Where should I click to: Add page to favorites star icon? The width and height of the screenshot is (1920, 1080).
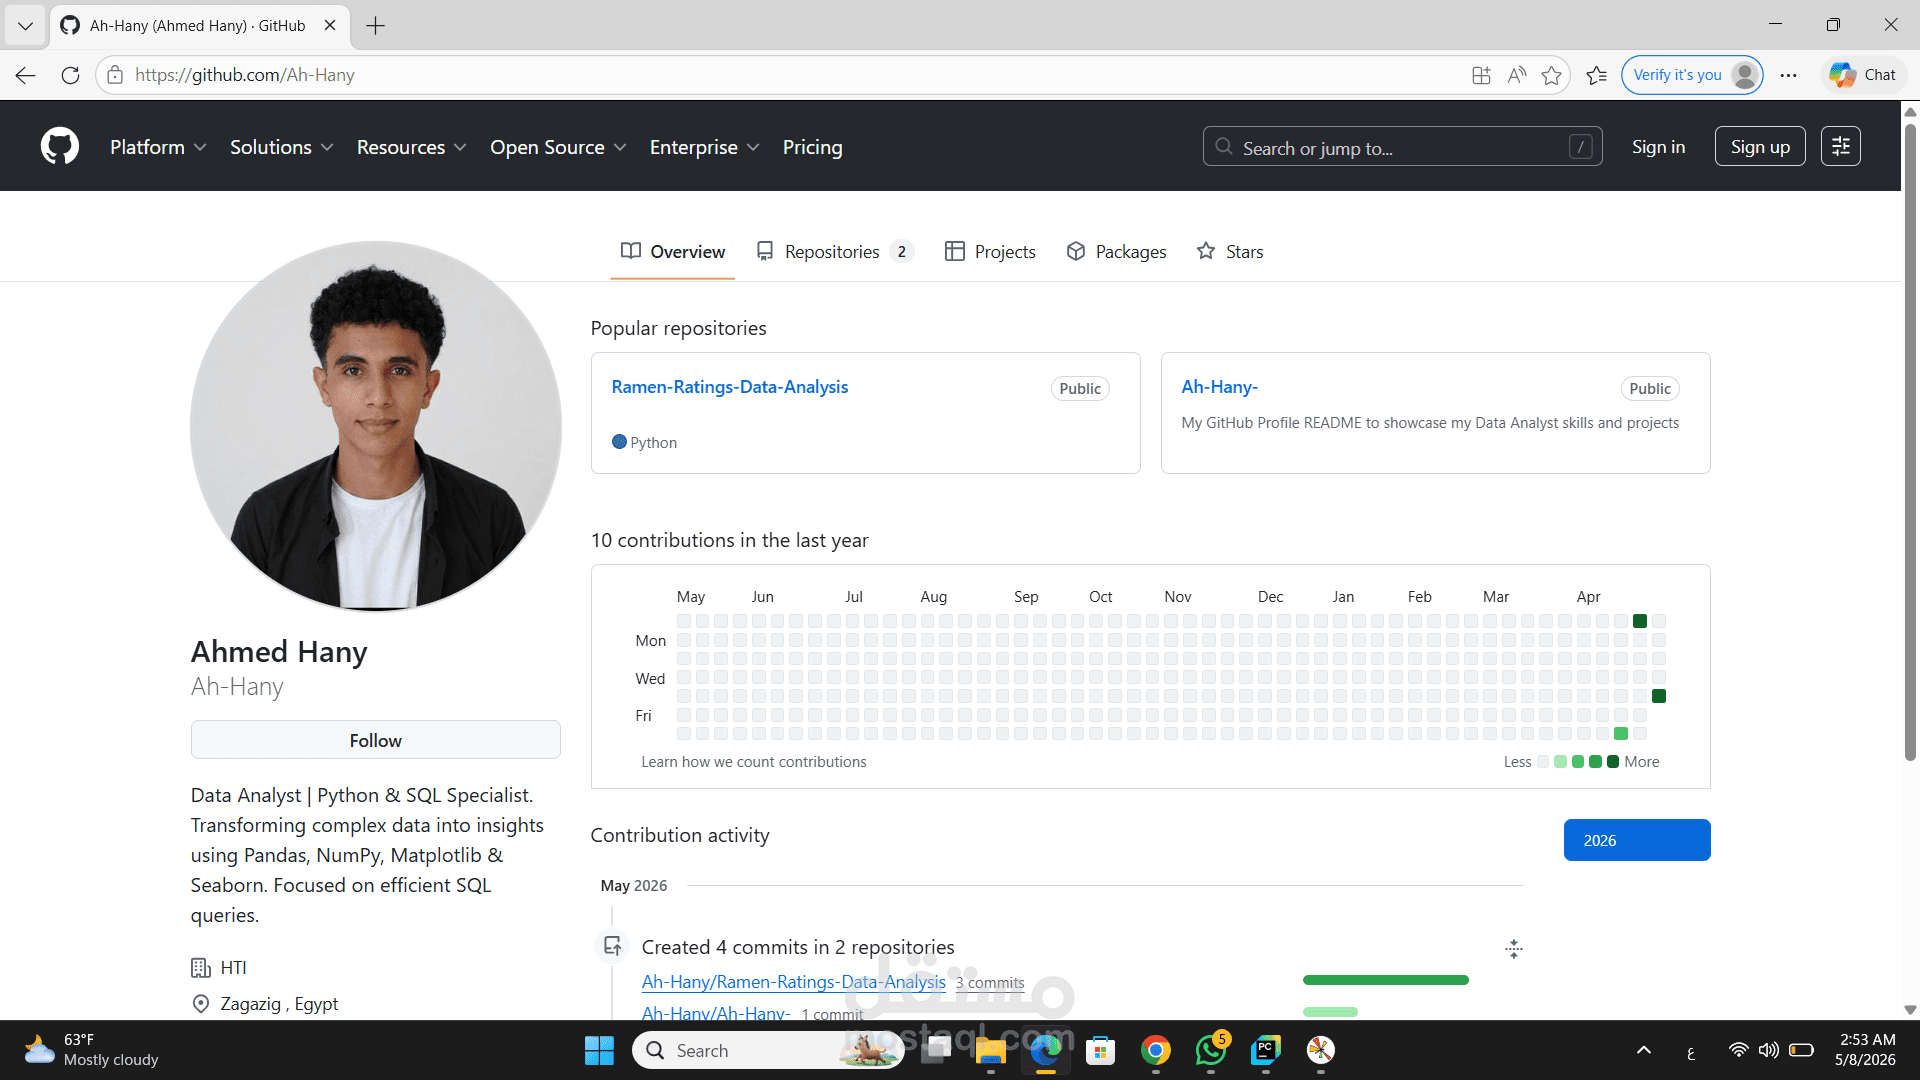[1551, 75]
